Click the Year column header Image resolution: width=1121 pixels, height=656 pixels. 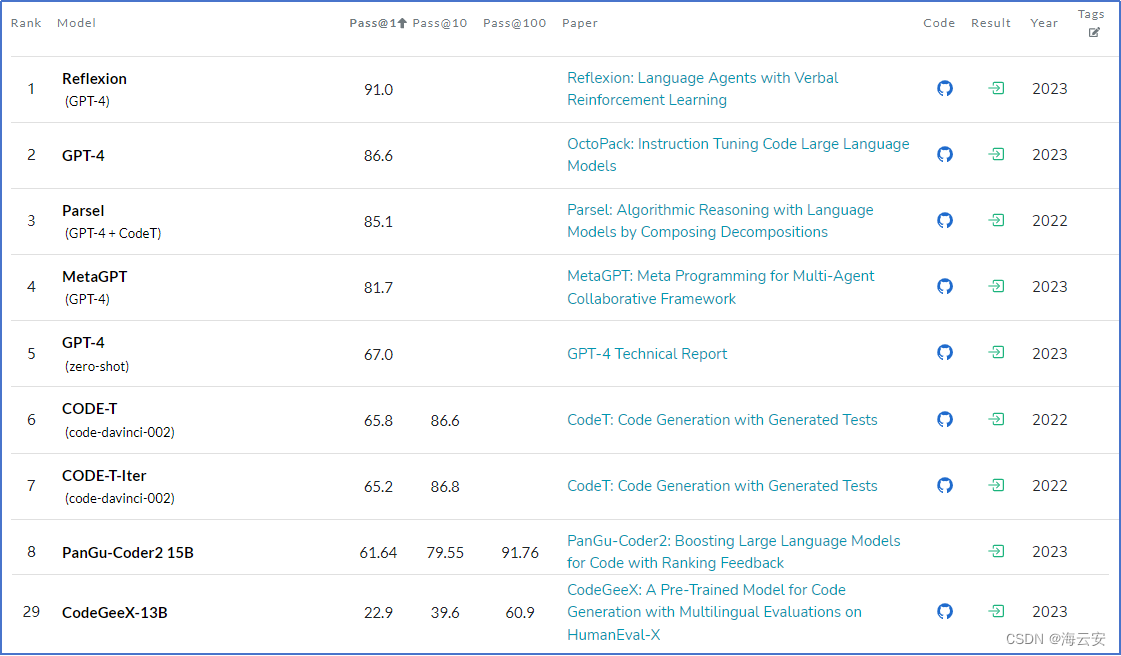pyautogui.click(x=1044, y=23)
